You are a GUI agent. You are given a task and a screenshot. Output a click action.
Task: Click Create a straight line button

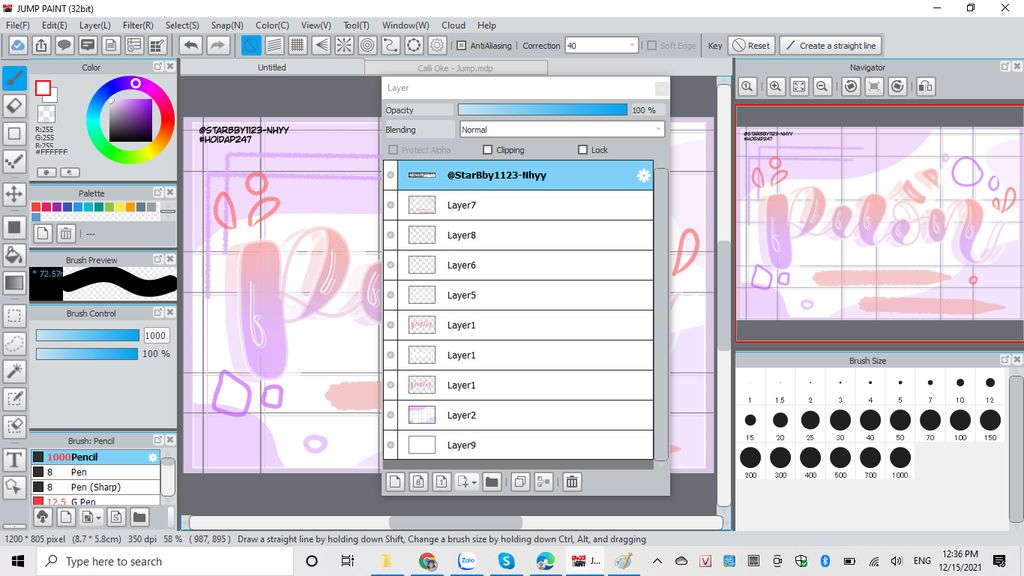point(831,46)
